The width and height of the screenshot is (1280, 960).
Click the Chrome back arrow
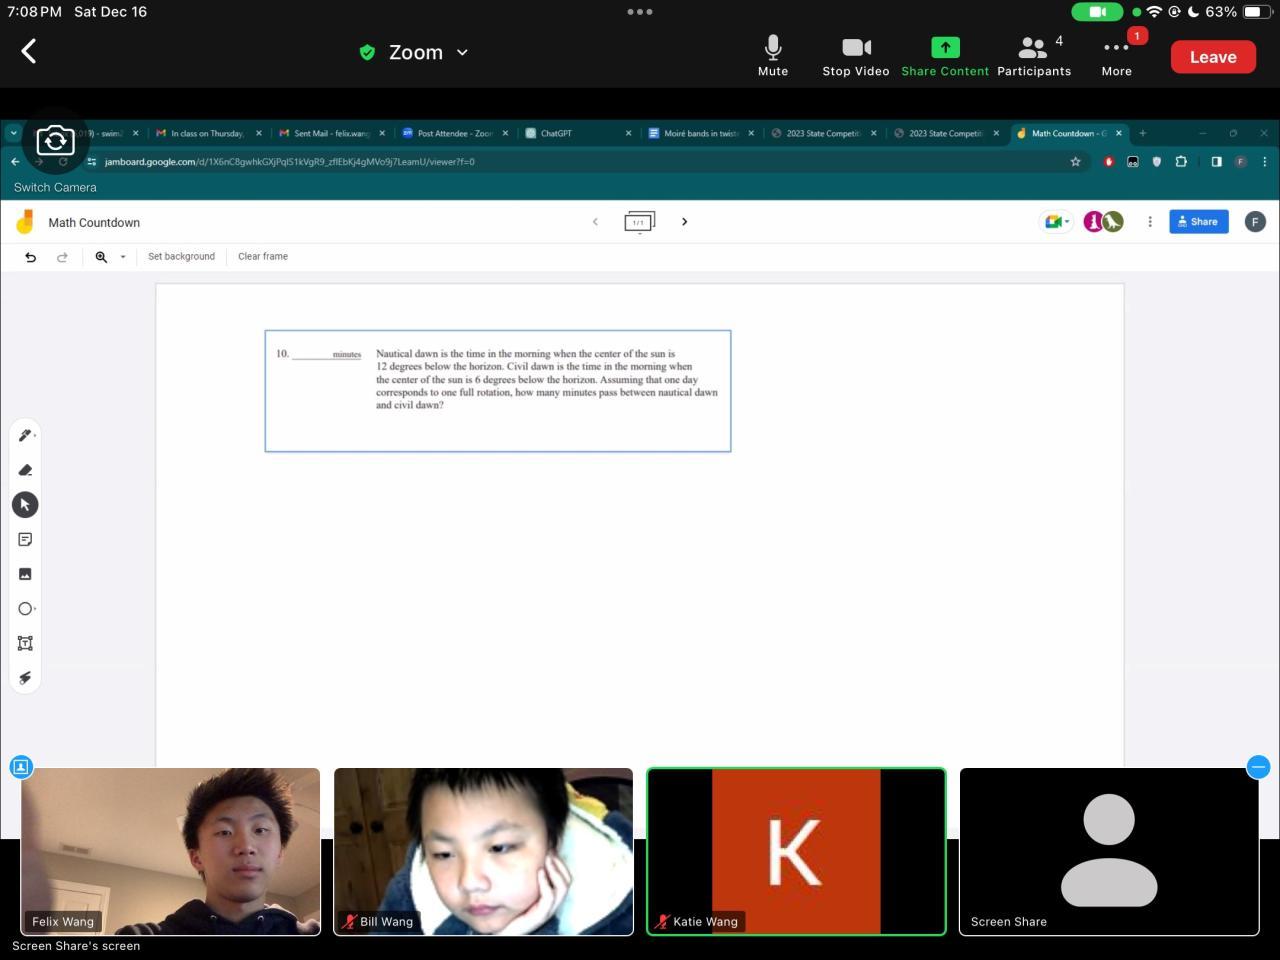(15, 162)
